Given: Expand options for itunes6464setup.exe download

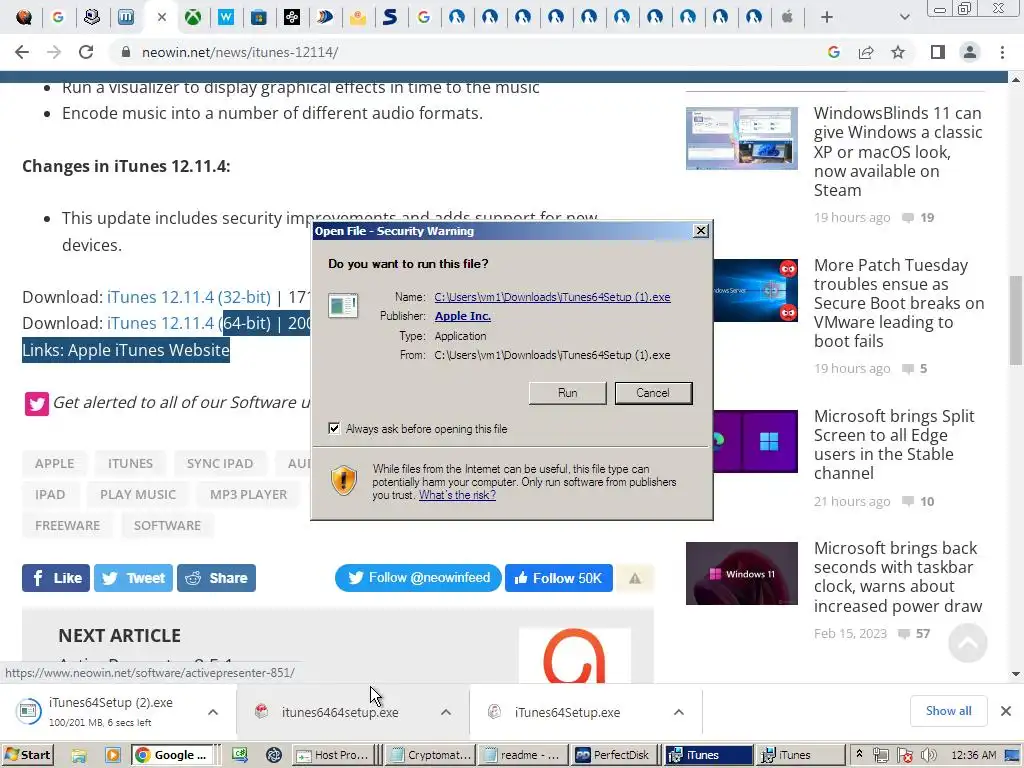Looking at the screenshot, I should pyautogui.click(x=446, y=712).
